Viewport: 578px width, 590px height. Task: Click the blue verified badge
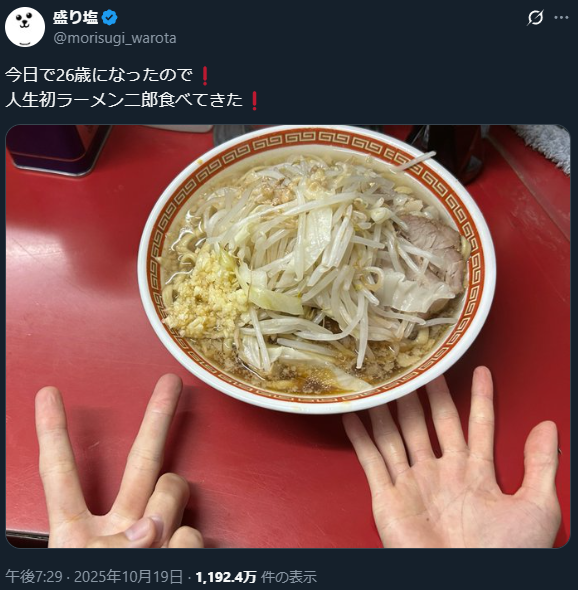click(x=110, y=18)
